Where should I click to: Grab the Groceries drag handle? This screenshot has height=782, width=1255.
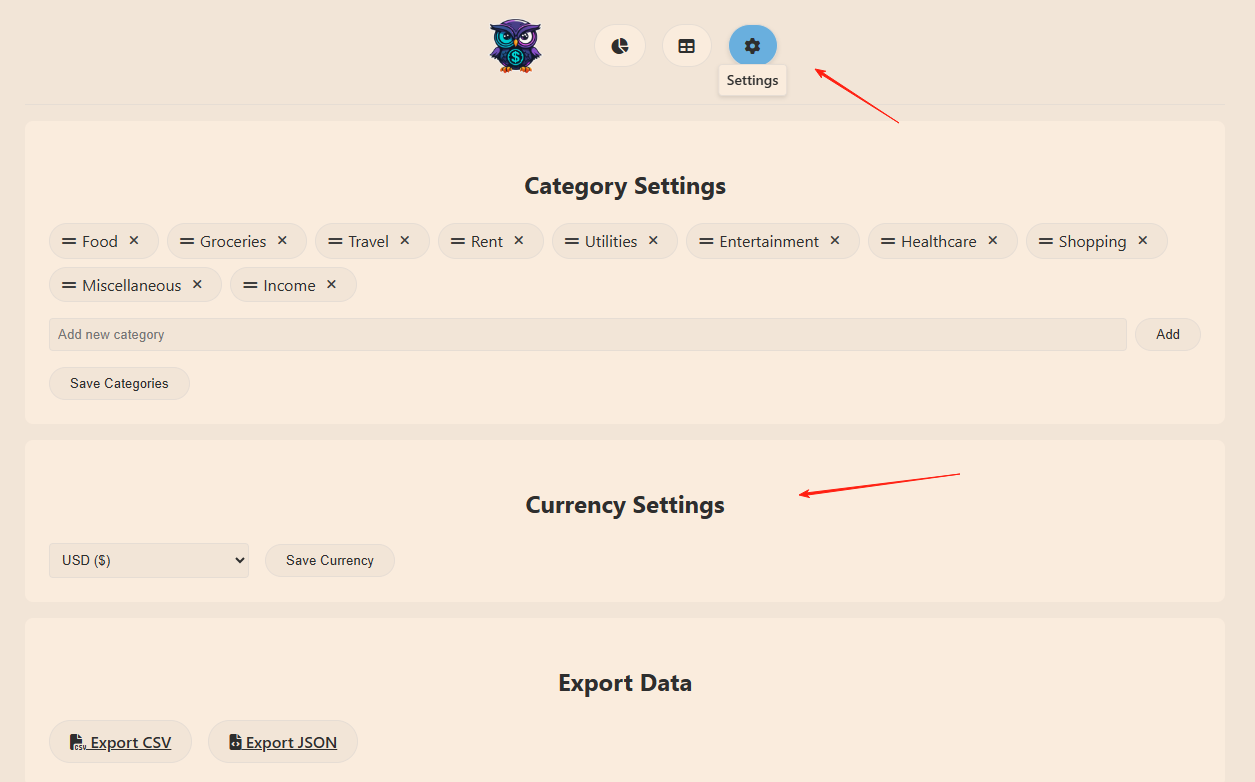click(x=187, y=242)
